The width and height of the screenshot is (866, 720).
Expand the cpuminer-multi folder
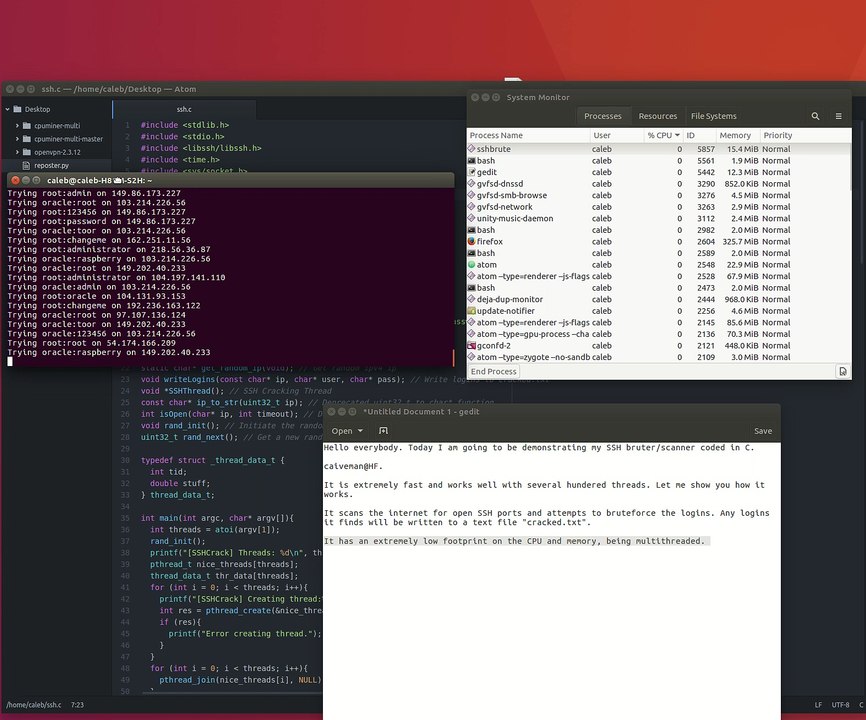point(17,125)
